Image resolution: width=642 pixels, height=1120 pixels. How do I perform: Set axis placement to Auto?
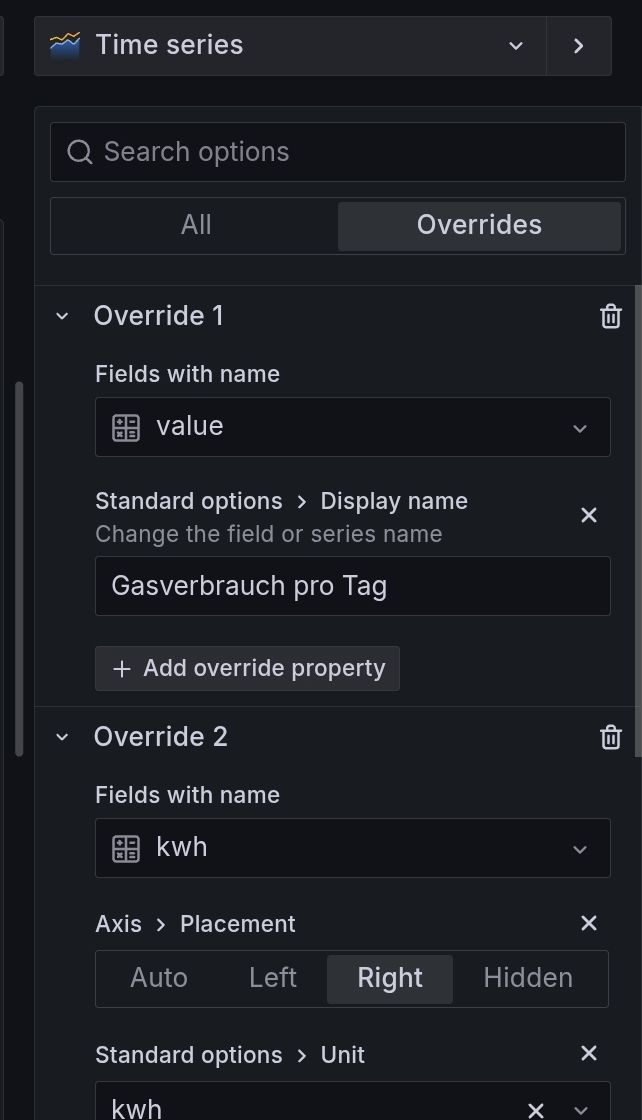pyautogui.click(x=159, y=978)
